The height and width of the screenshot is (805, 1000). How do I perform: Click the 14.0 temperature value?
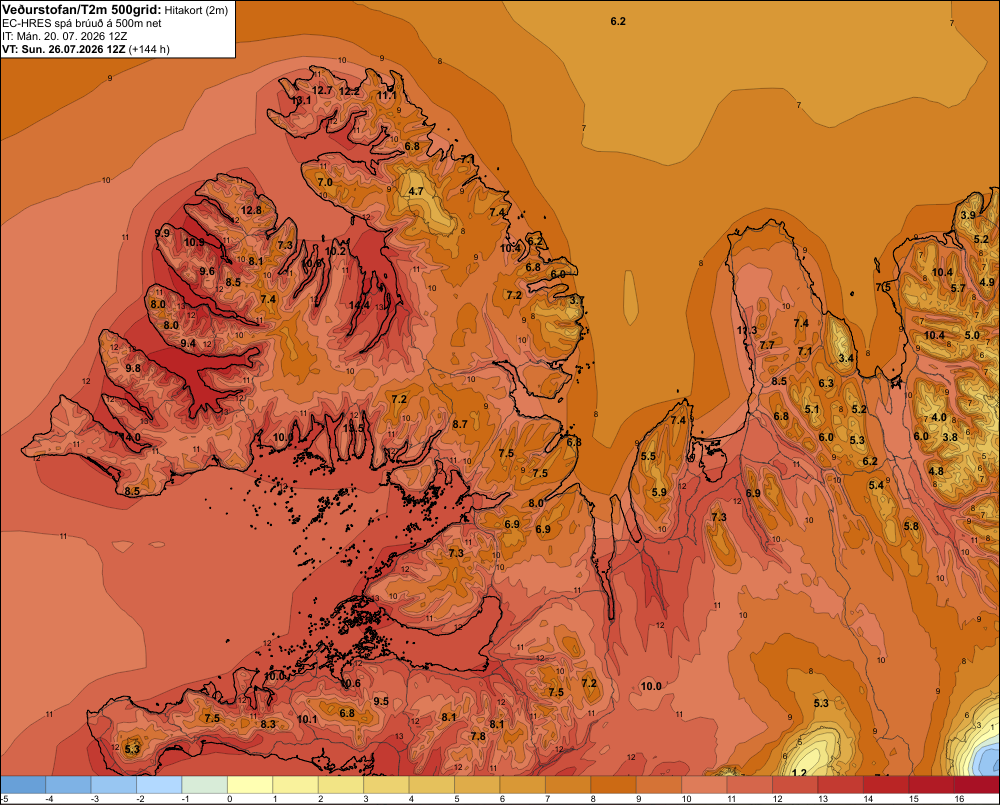coord(131,438)
